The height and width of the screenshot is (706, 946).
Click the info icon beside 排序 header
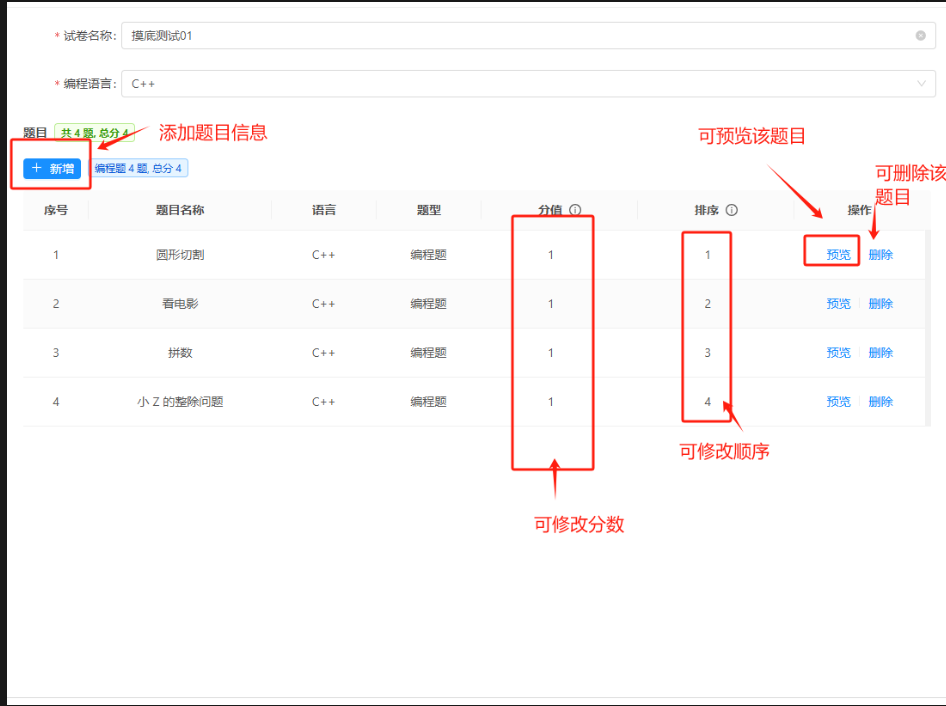tap(732, 211)
